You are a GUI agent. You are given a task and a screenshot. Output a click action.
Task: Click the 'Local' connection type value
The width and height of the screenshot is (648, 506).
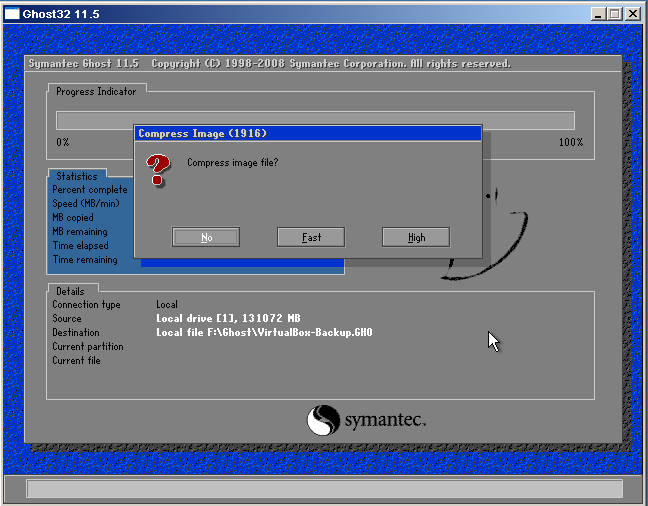(167, 305)
